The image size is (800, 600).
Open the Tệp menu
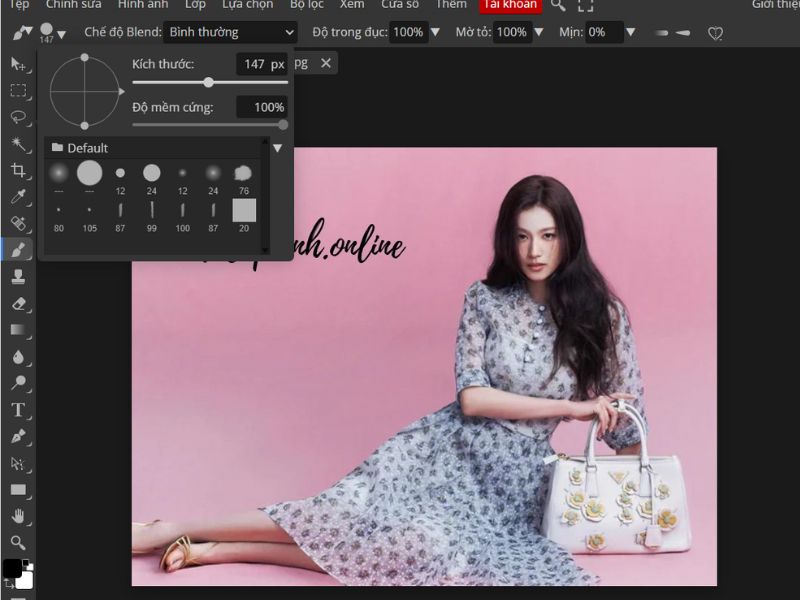[x=19, y=5]
